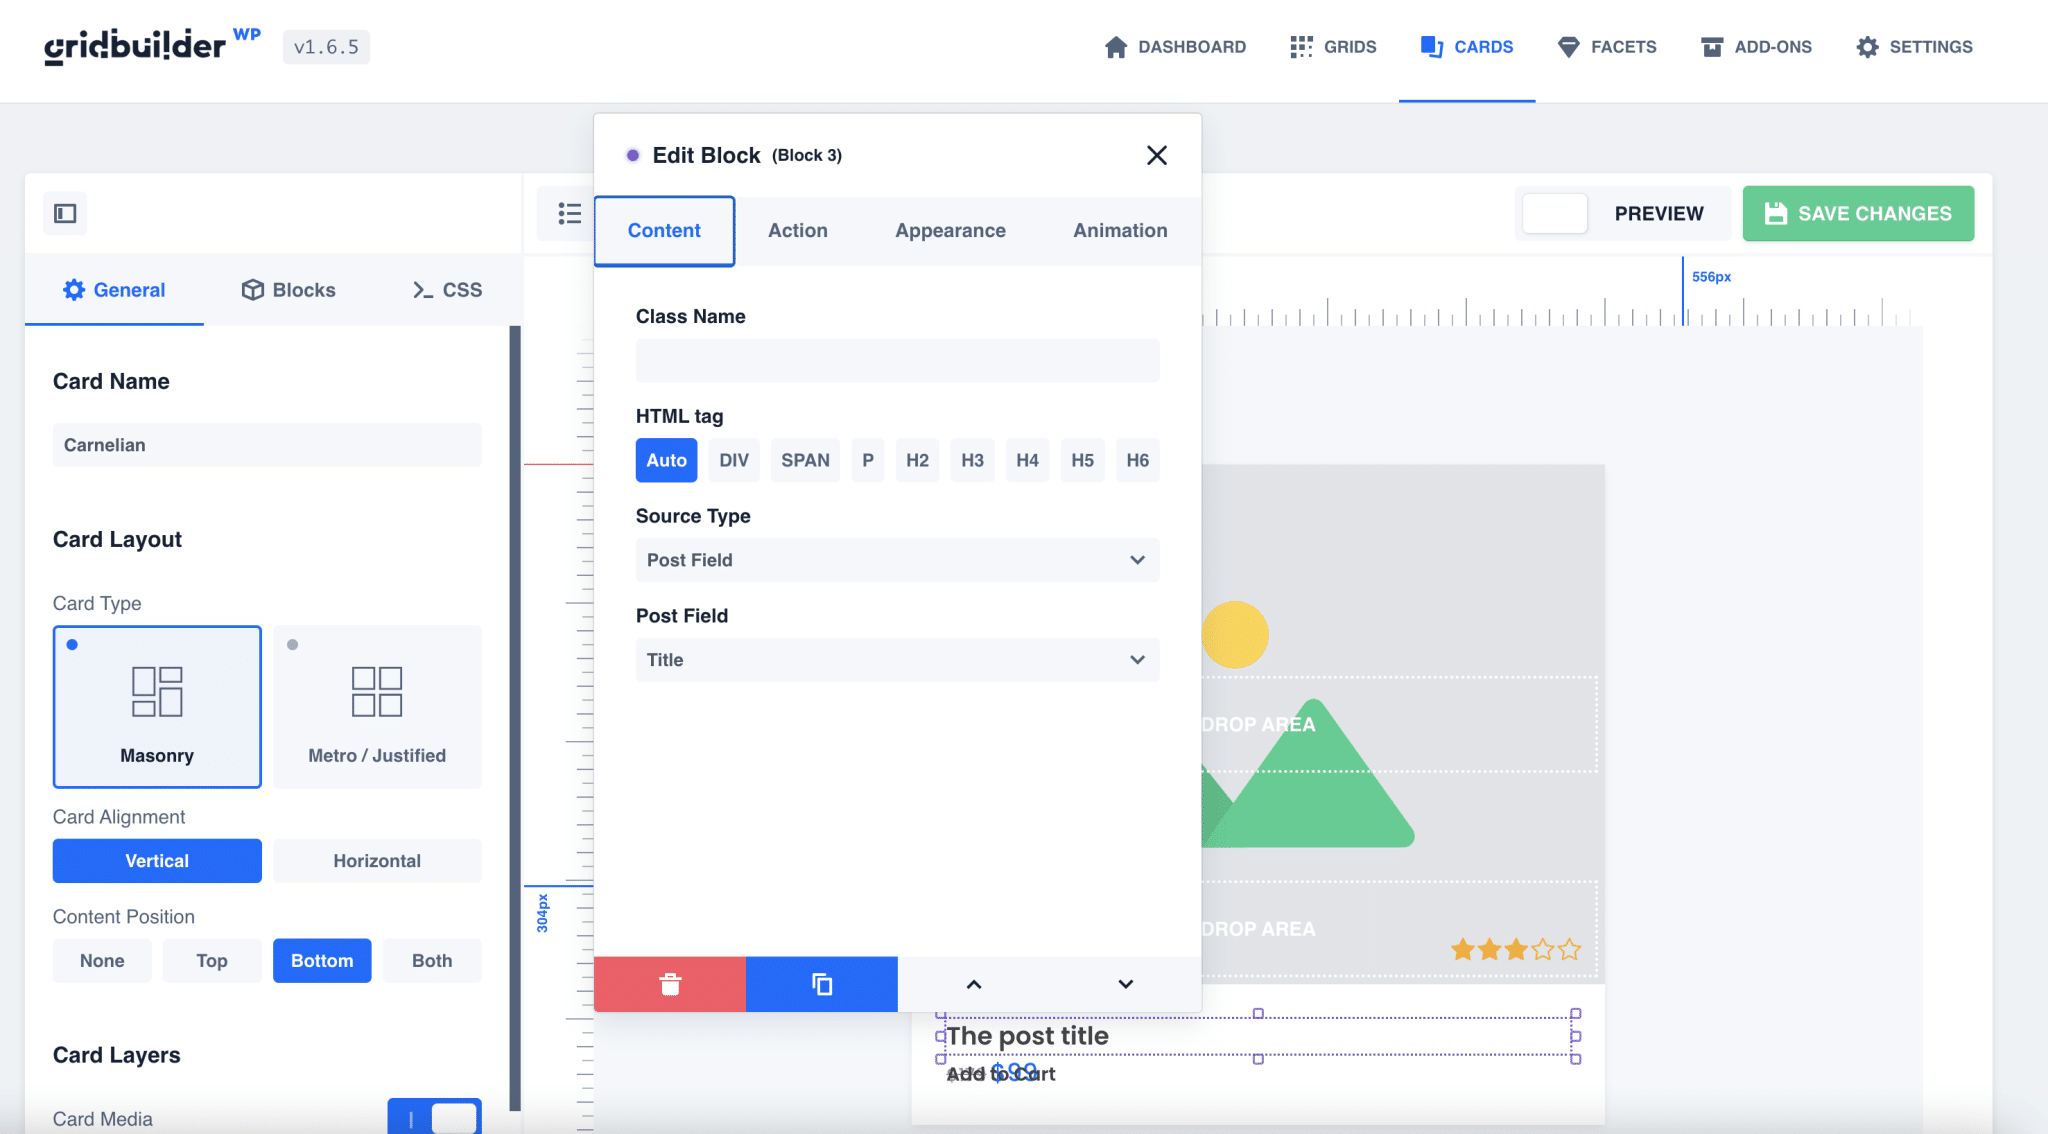This screenshot has height=1134, width=2048.
Task: Select the H3 HTML tag
Action: click(x=972, y=460)
